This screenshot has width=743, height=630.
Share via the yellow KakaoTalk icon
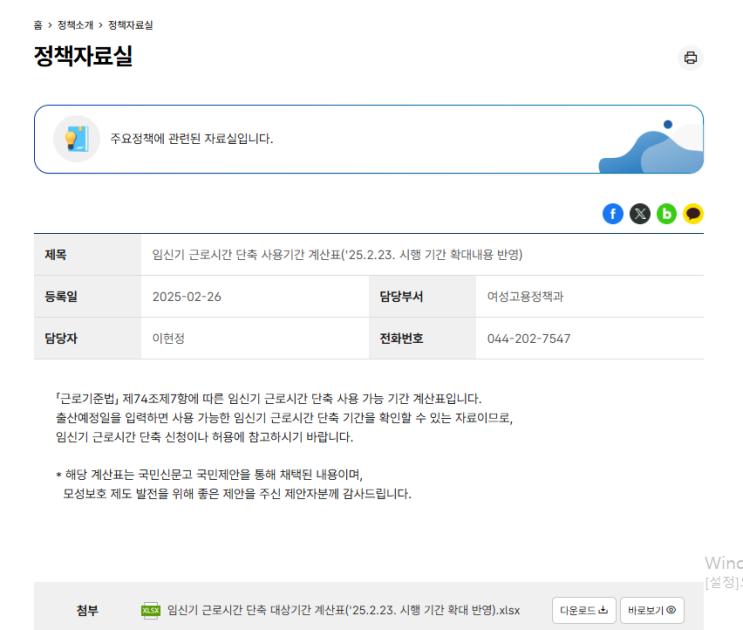(693, 214)
